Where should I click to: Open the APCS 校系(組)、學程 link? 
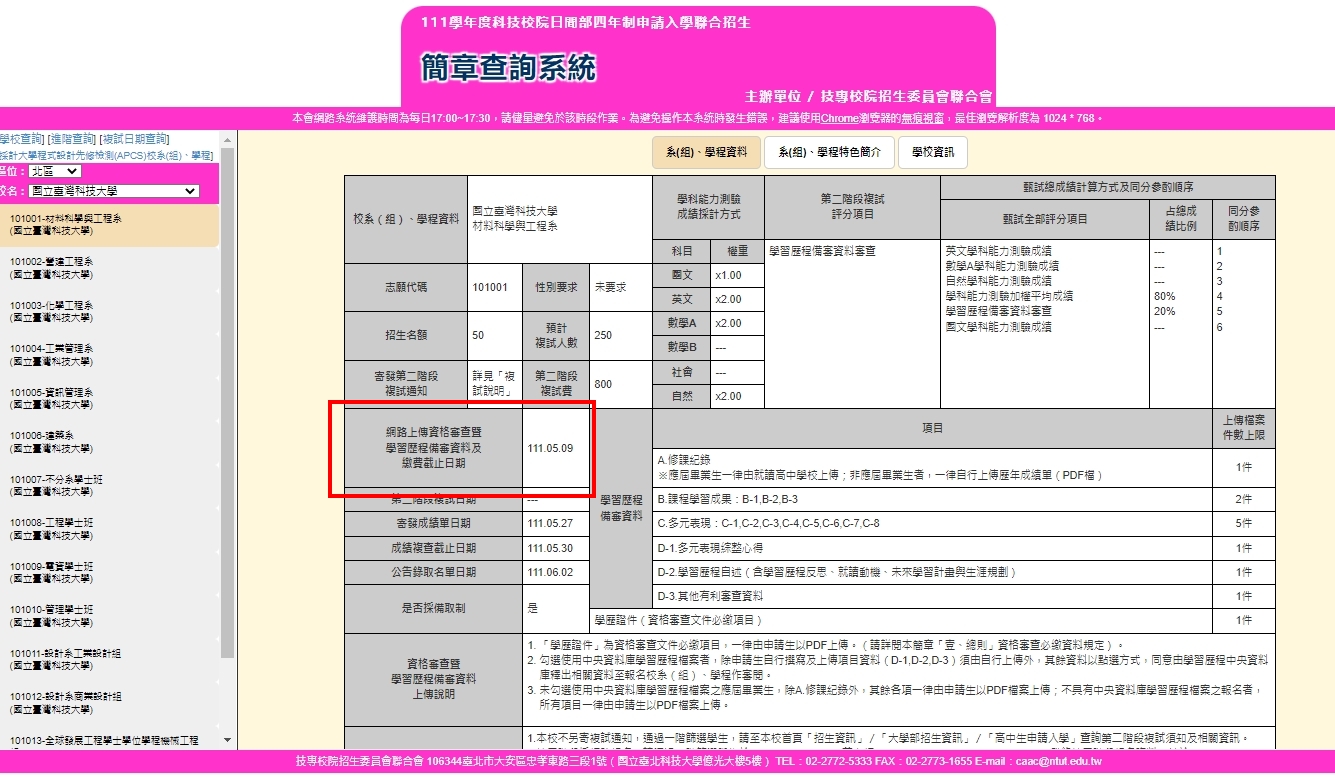pyautogui.click(x=105, y=155)
